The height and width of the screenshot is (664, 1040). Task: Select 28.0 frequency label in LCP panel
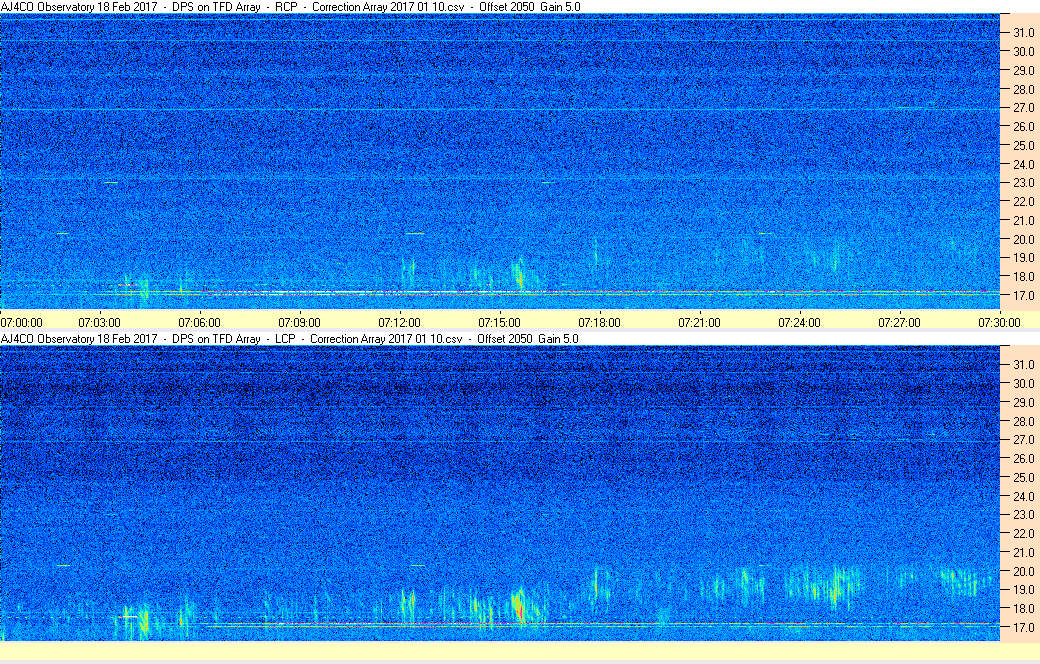(x=1023, y=421)
